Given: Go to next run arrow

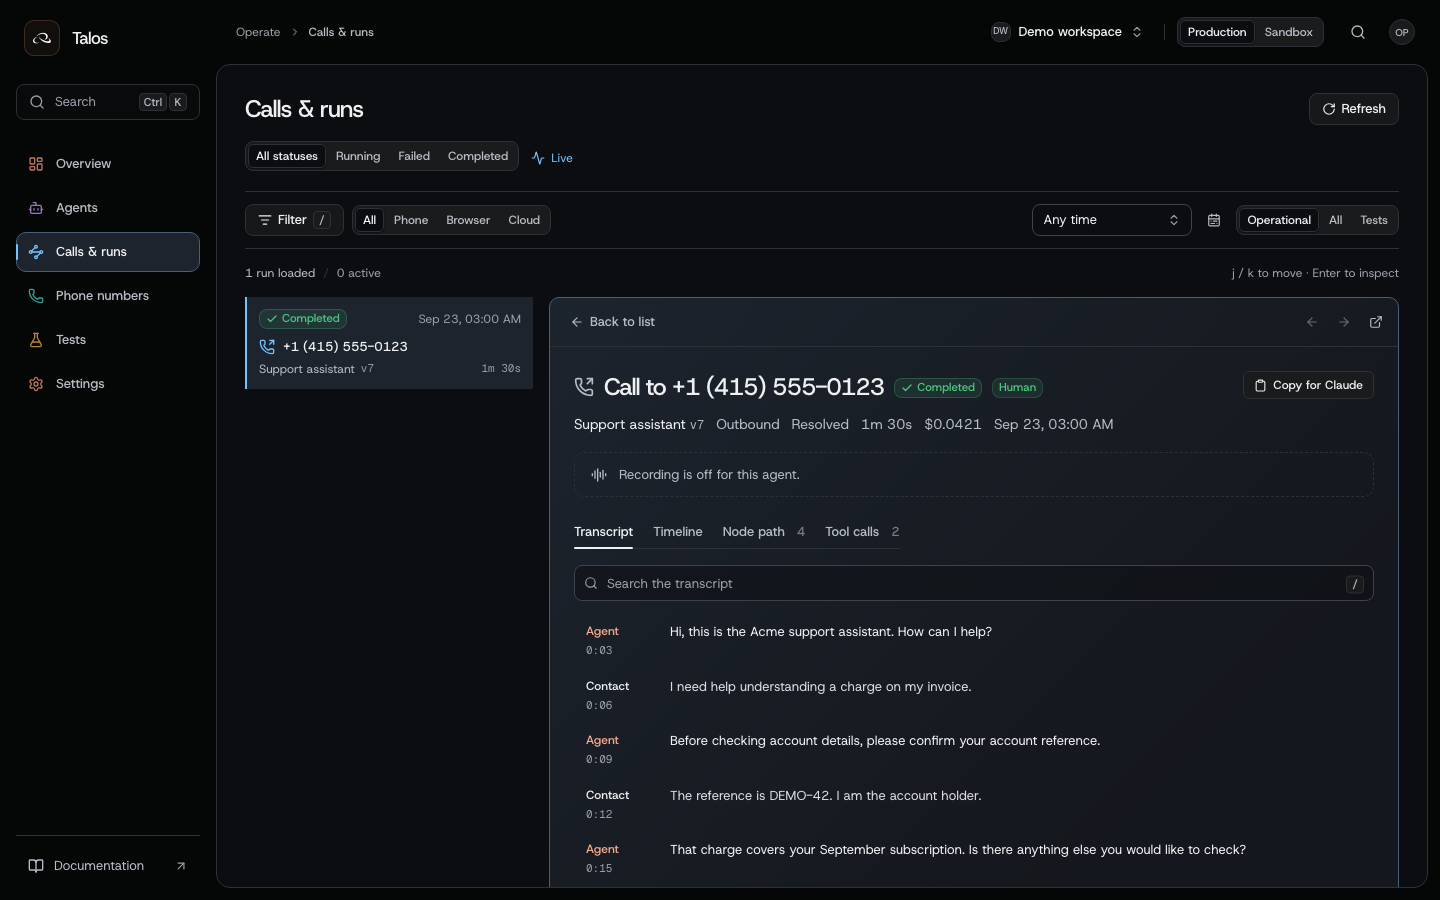Looking at the screenshot, I should coord(1344,322).
